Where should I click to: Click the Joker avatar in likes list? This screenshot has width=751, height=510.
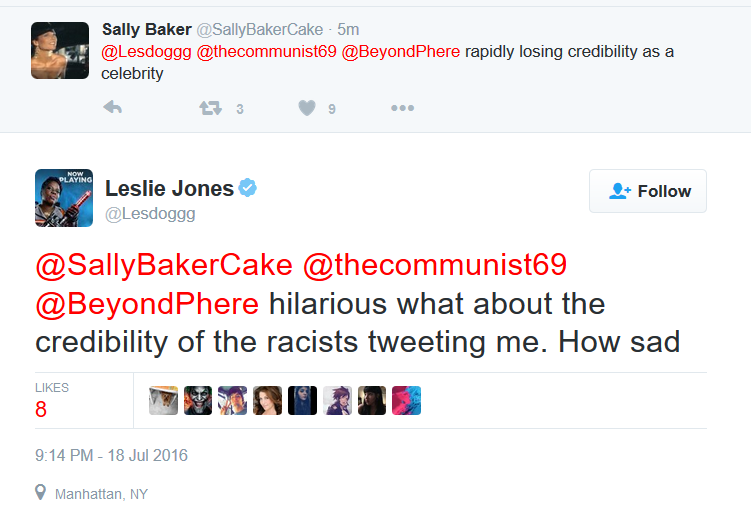(x=198, y=400)
